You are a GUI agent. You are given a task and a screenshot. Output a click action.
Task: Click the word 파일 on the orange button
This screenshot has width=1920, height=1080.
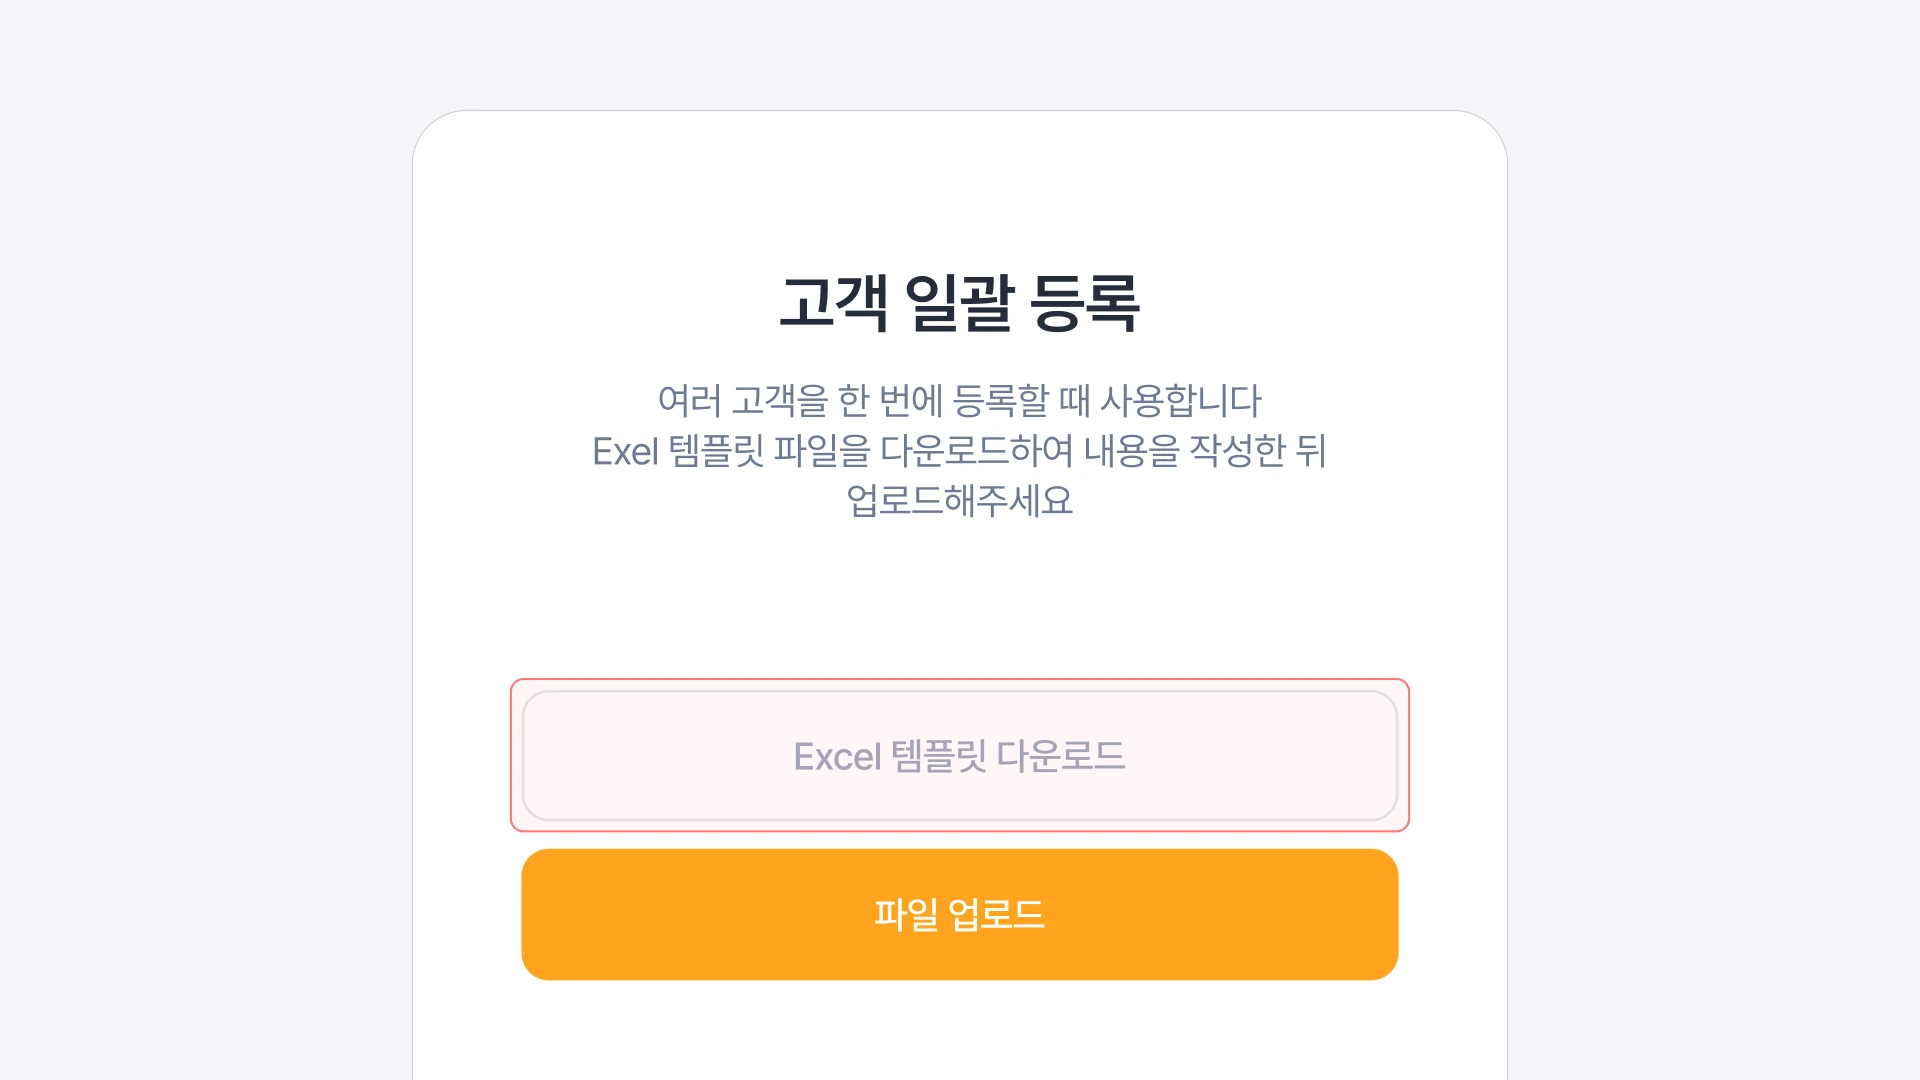tap(906, 914)
